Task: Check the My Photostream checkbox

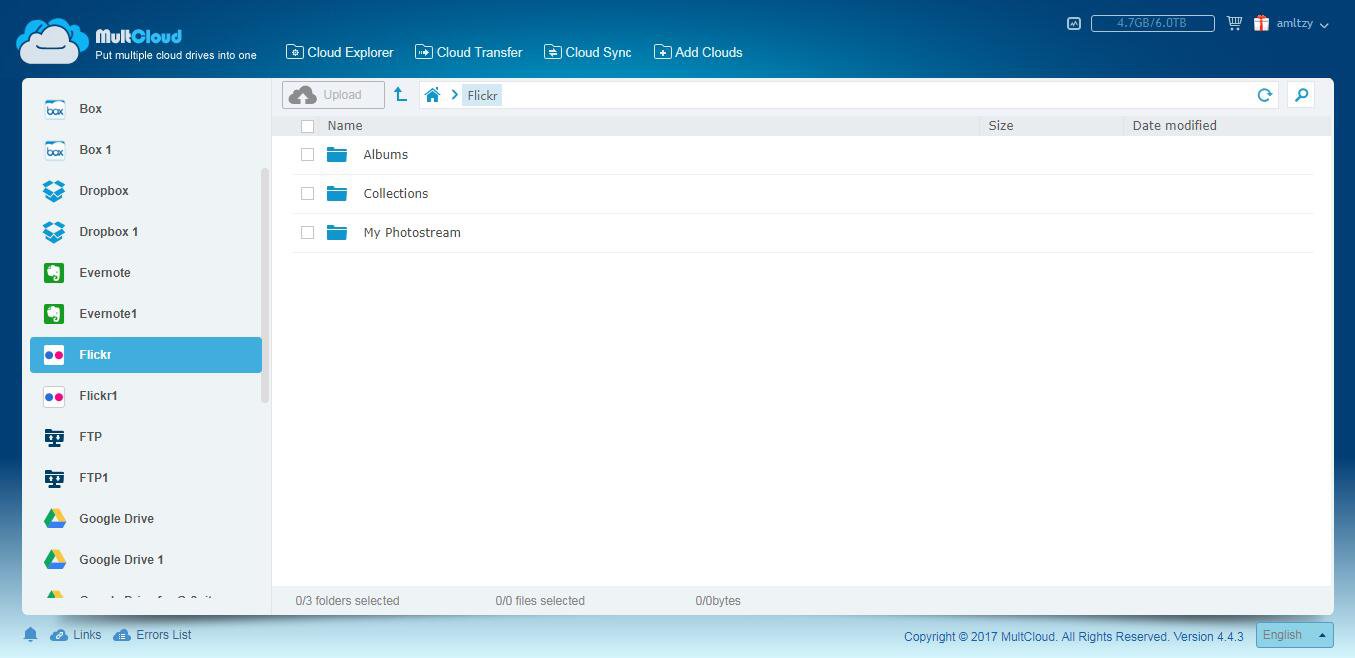Action: (x=307, y=232)
